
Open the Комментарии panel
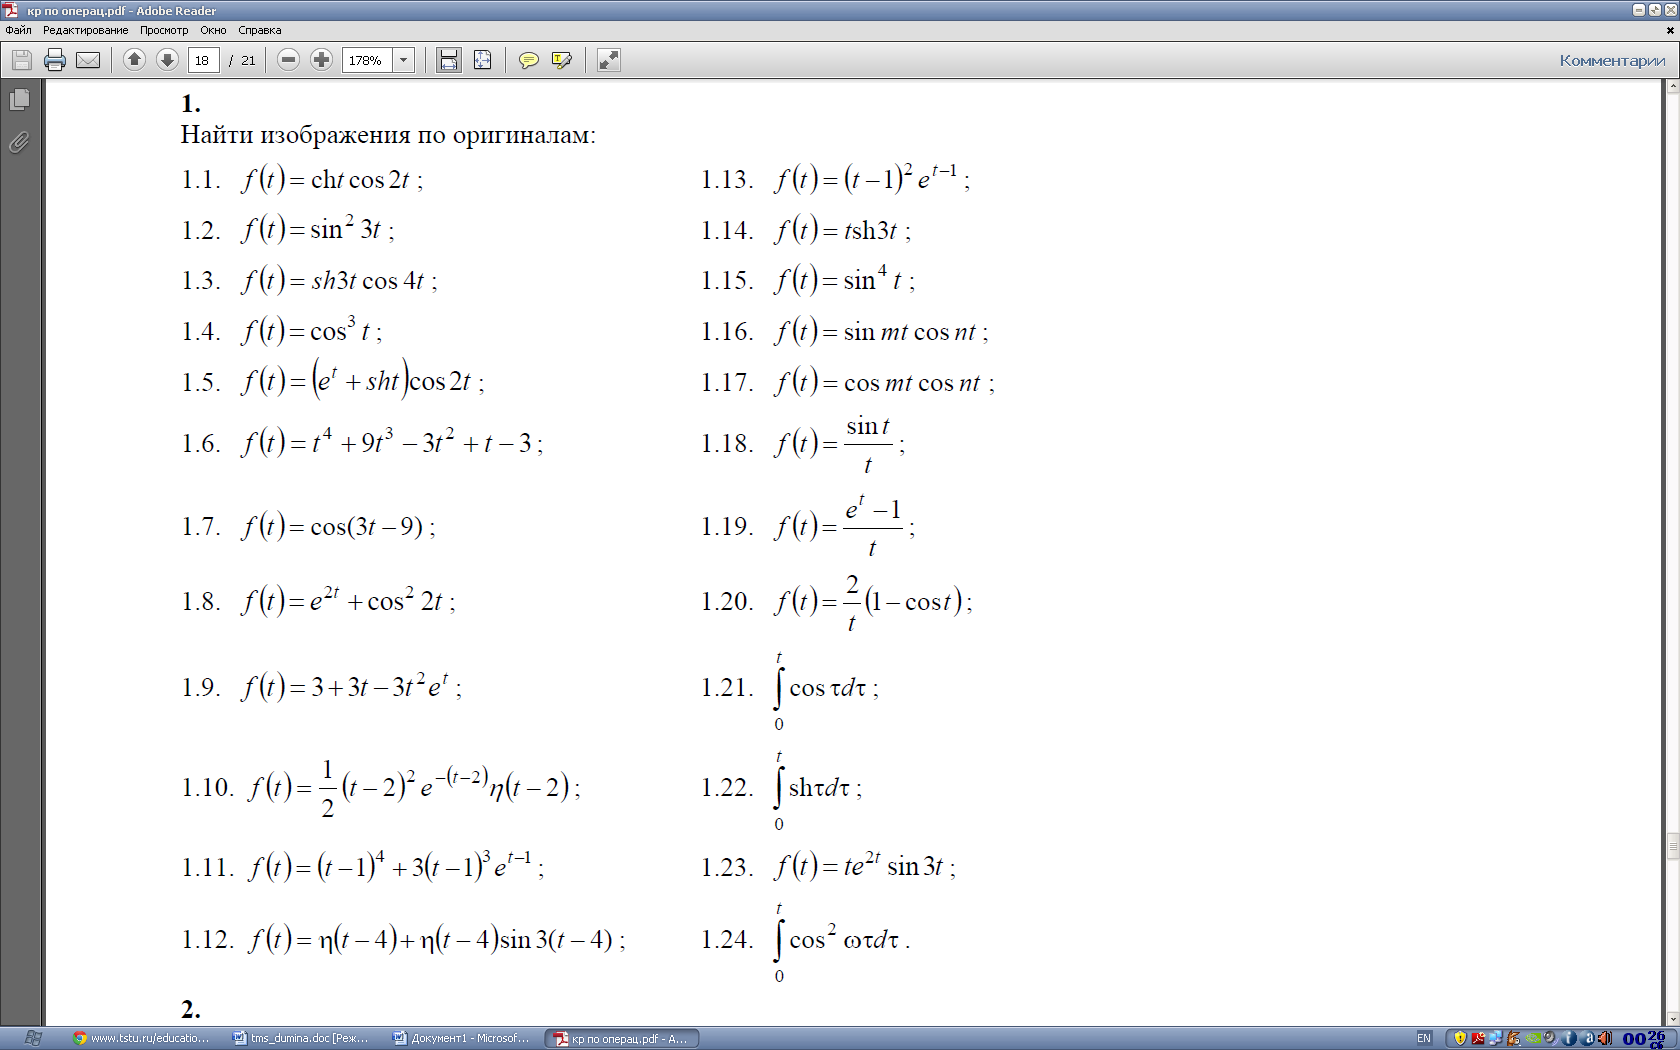click(x=1612, y=60)
